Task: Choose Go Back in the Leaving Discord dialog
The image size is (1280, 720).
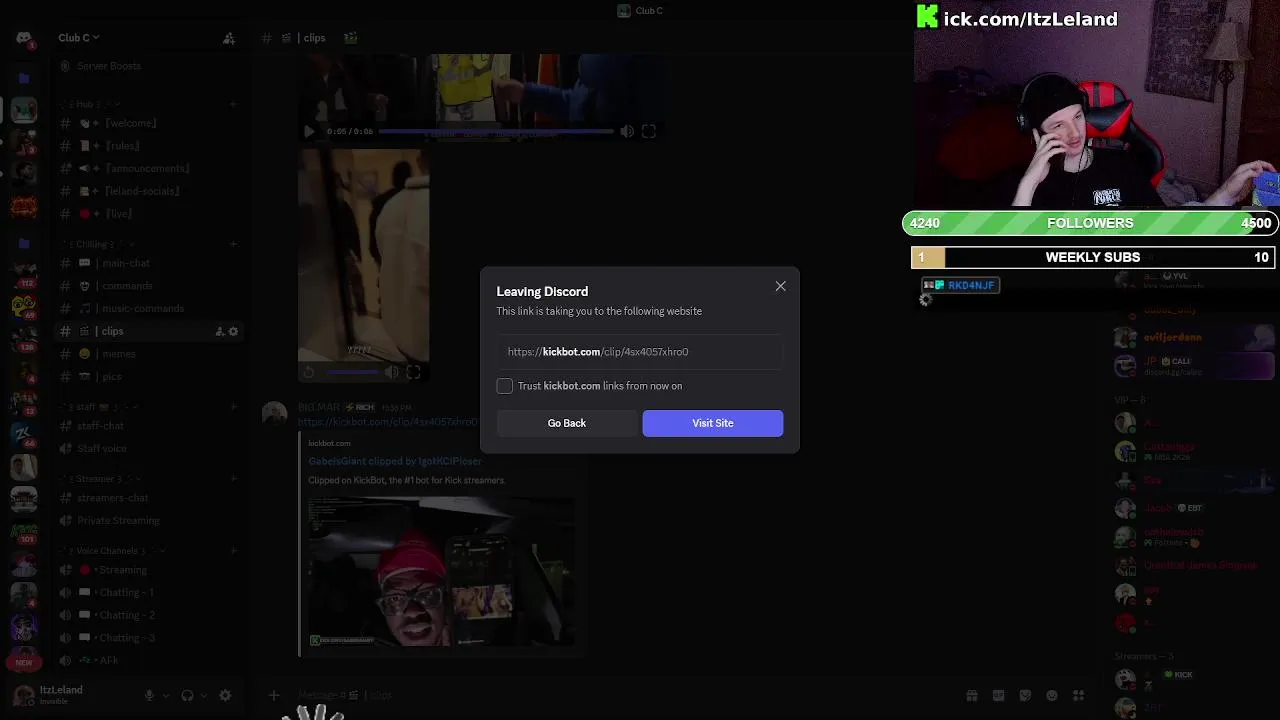Action: coord(567,423)
